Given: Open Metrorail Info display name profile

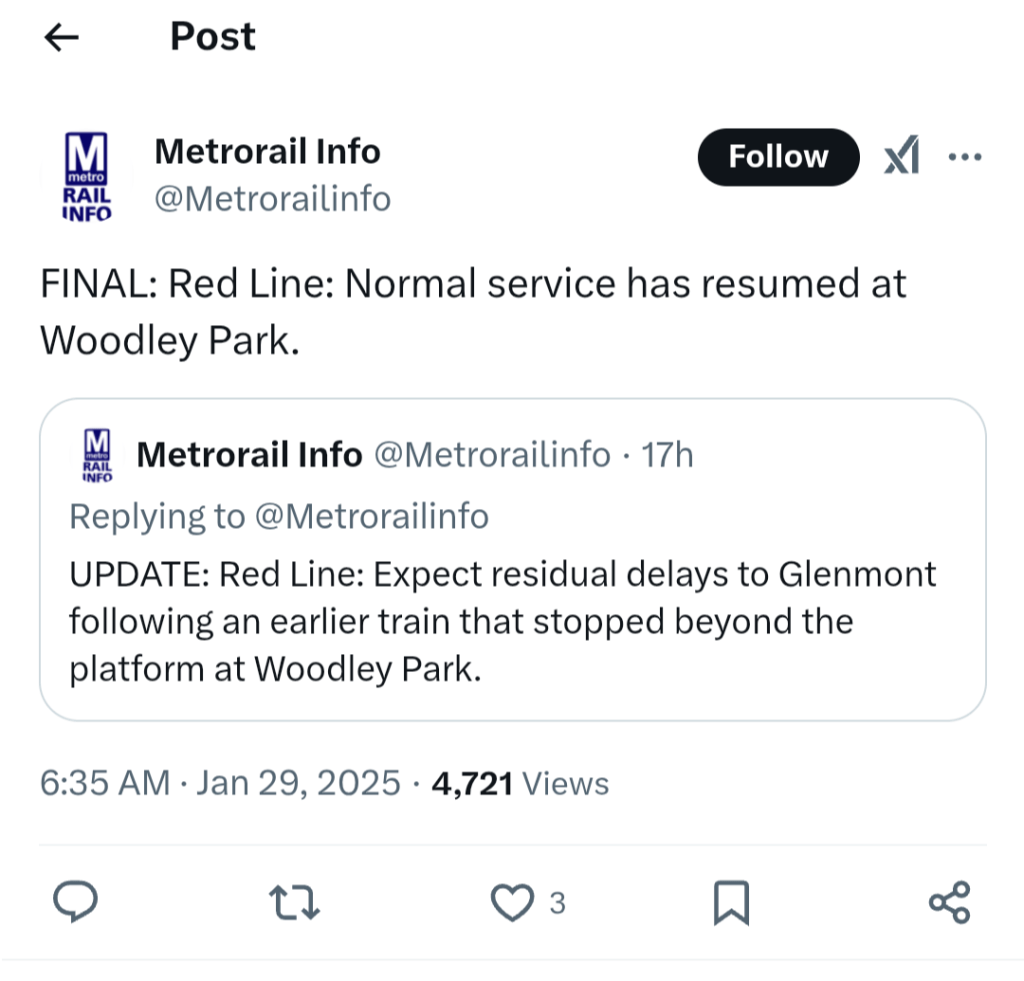Looking at the screenshot, I should pos(267,152).
